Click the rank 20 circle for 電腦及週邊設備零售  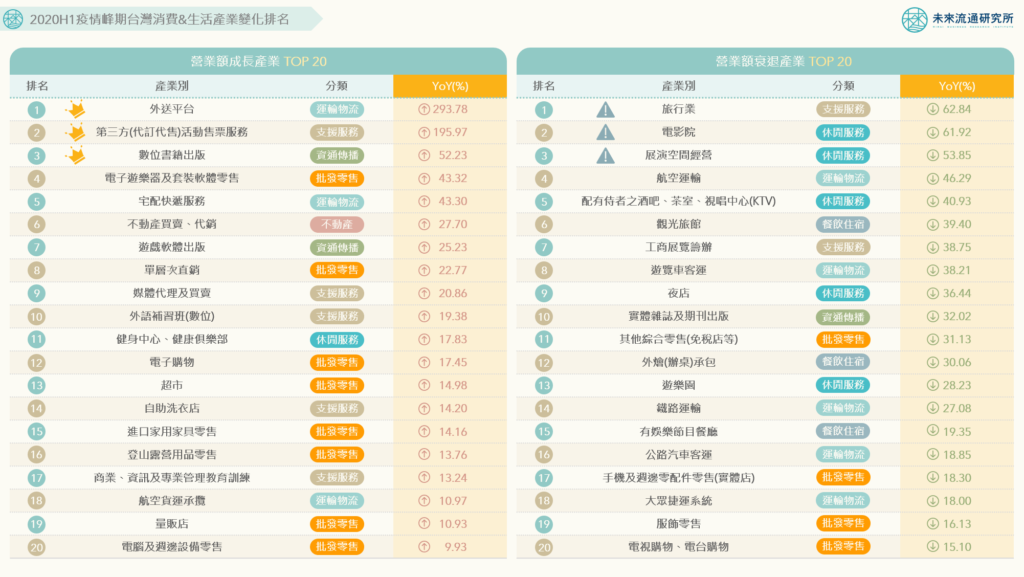coord(37,547)
